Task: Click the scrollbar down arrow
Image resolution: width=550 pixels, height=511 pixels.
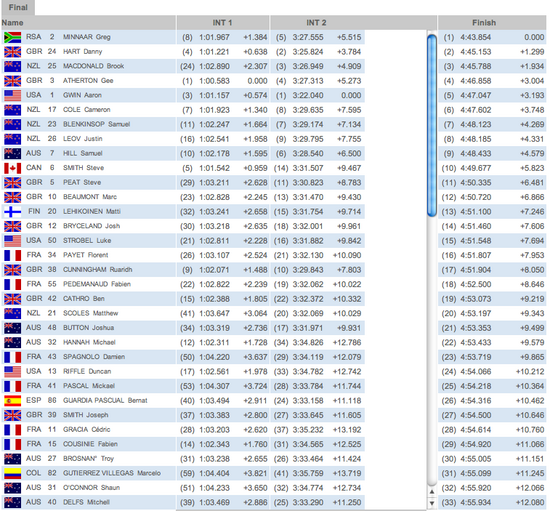Action: (x=432, y=503)
